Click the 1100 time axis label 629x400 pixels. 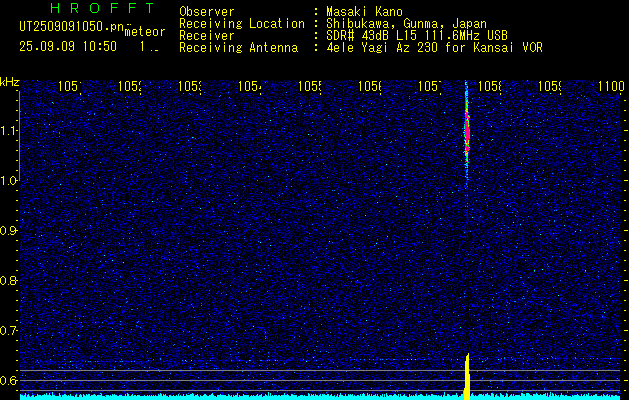coord(611,86)
